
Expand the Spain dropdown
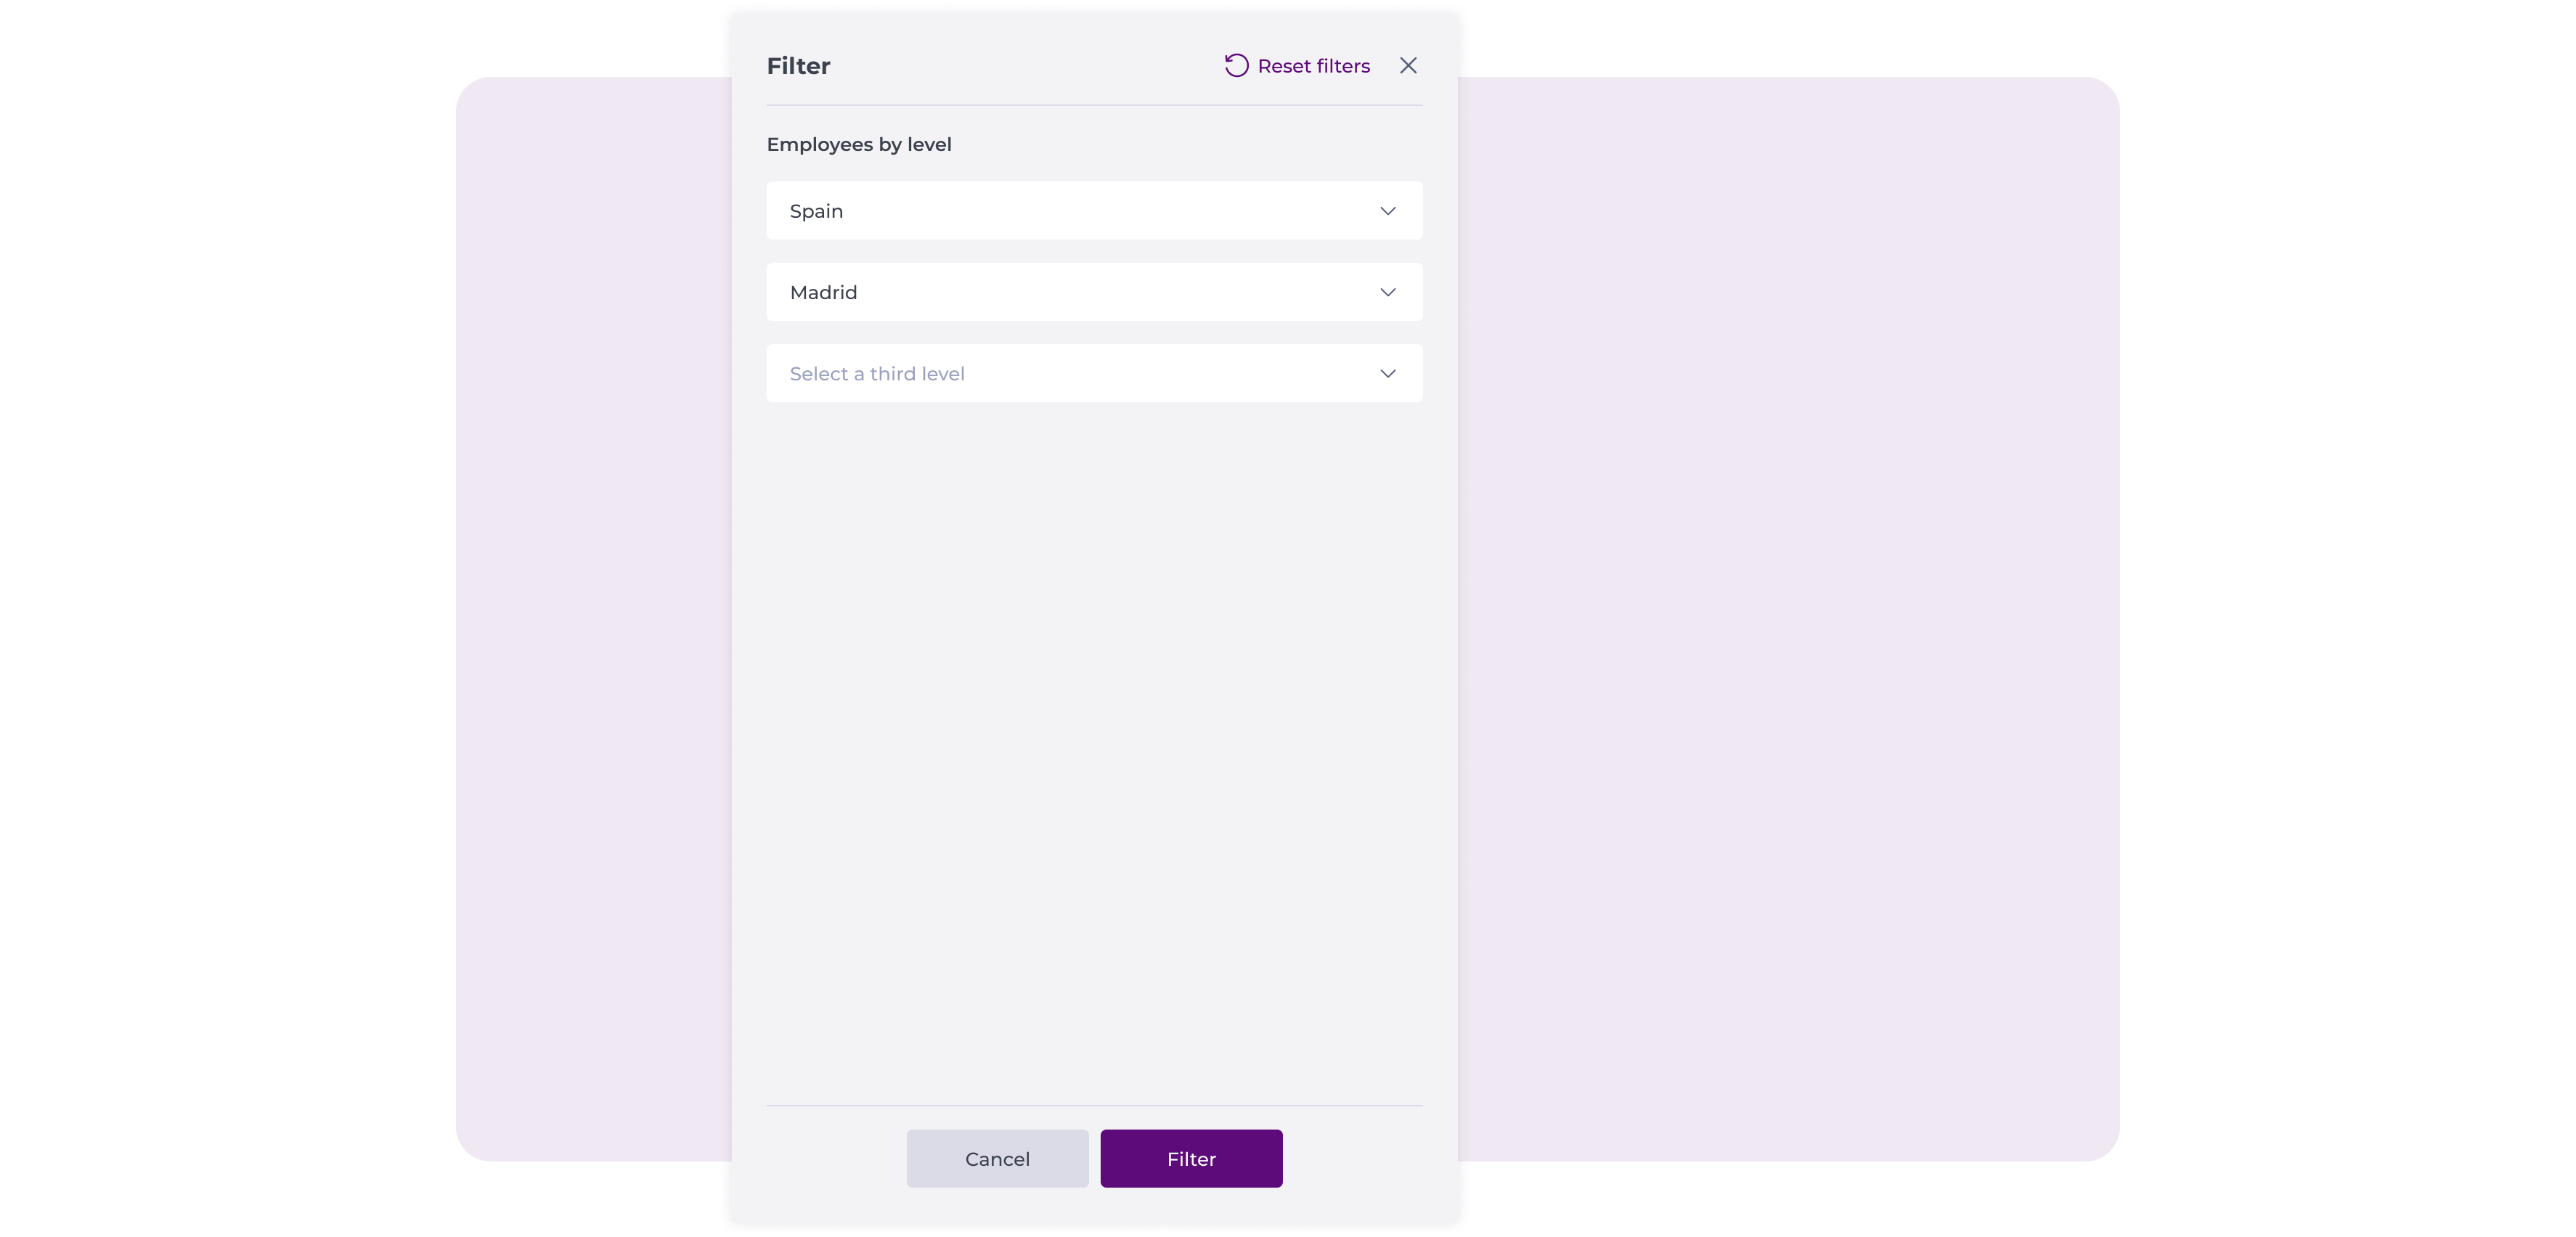pos(1388,211)
